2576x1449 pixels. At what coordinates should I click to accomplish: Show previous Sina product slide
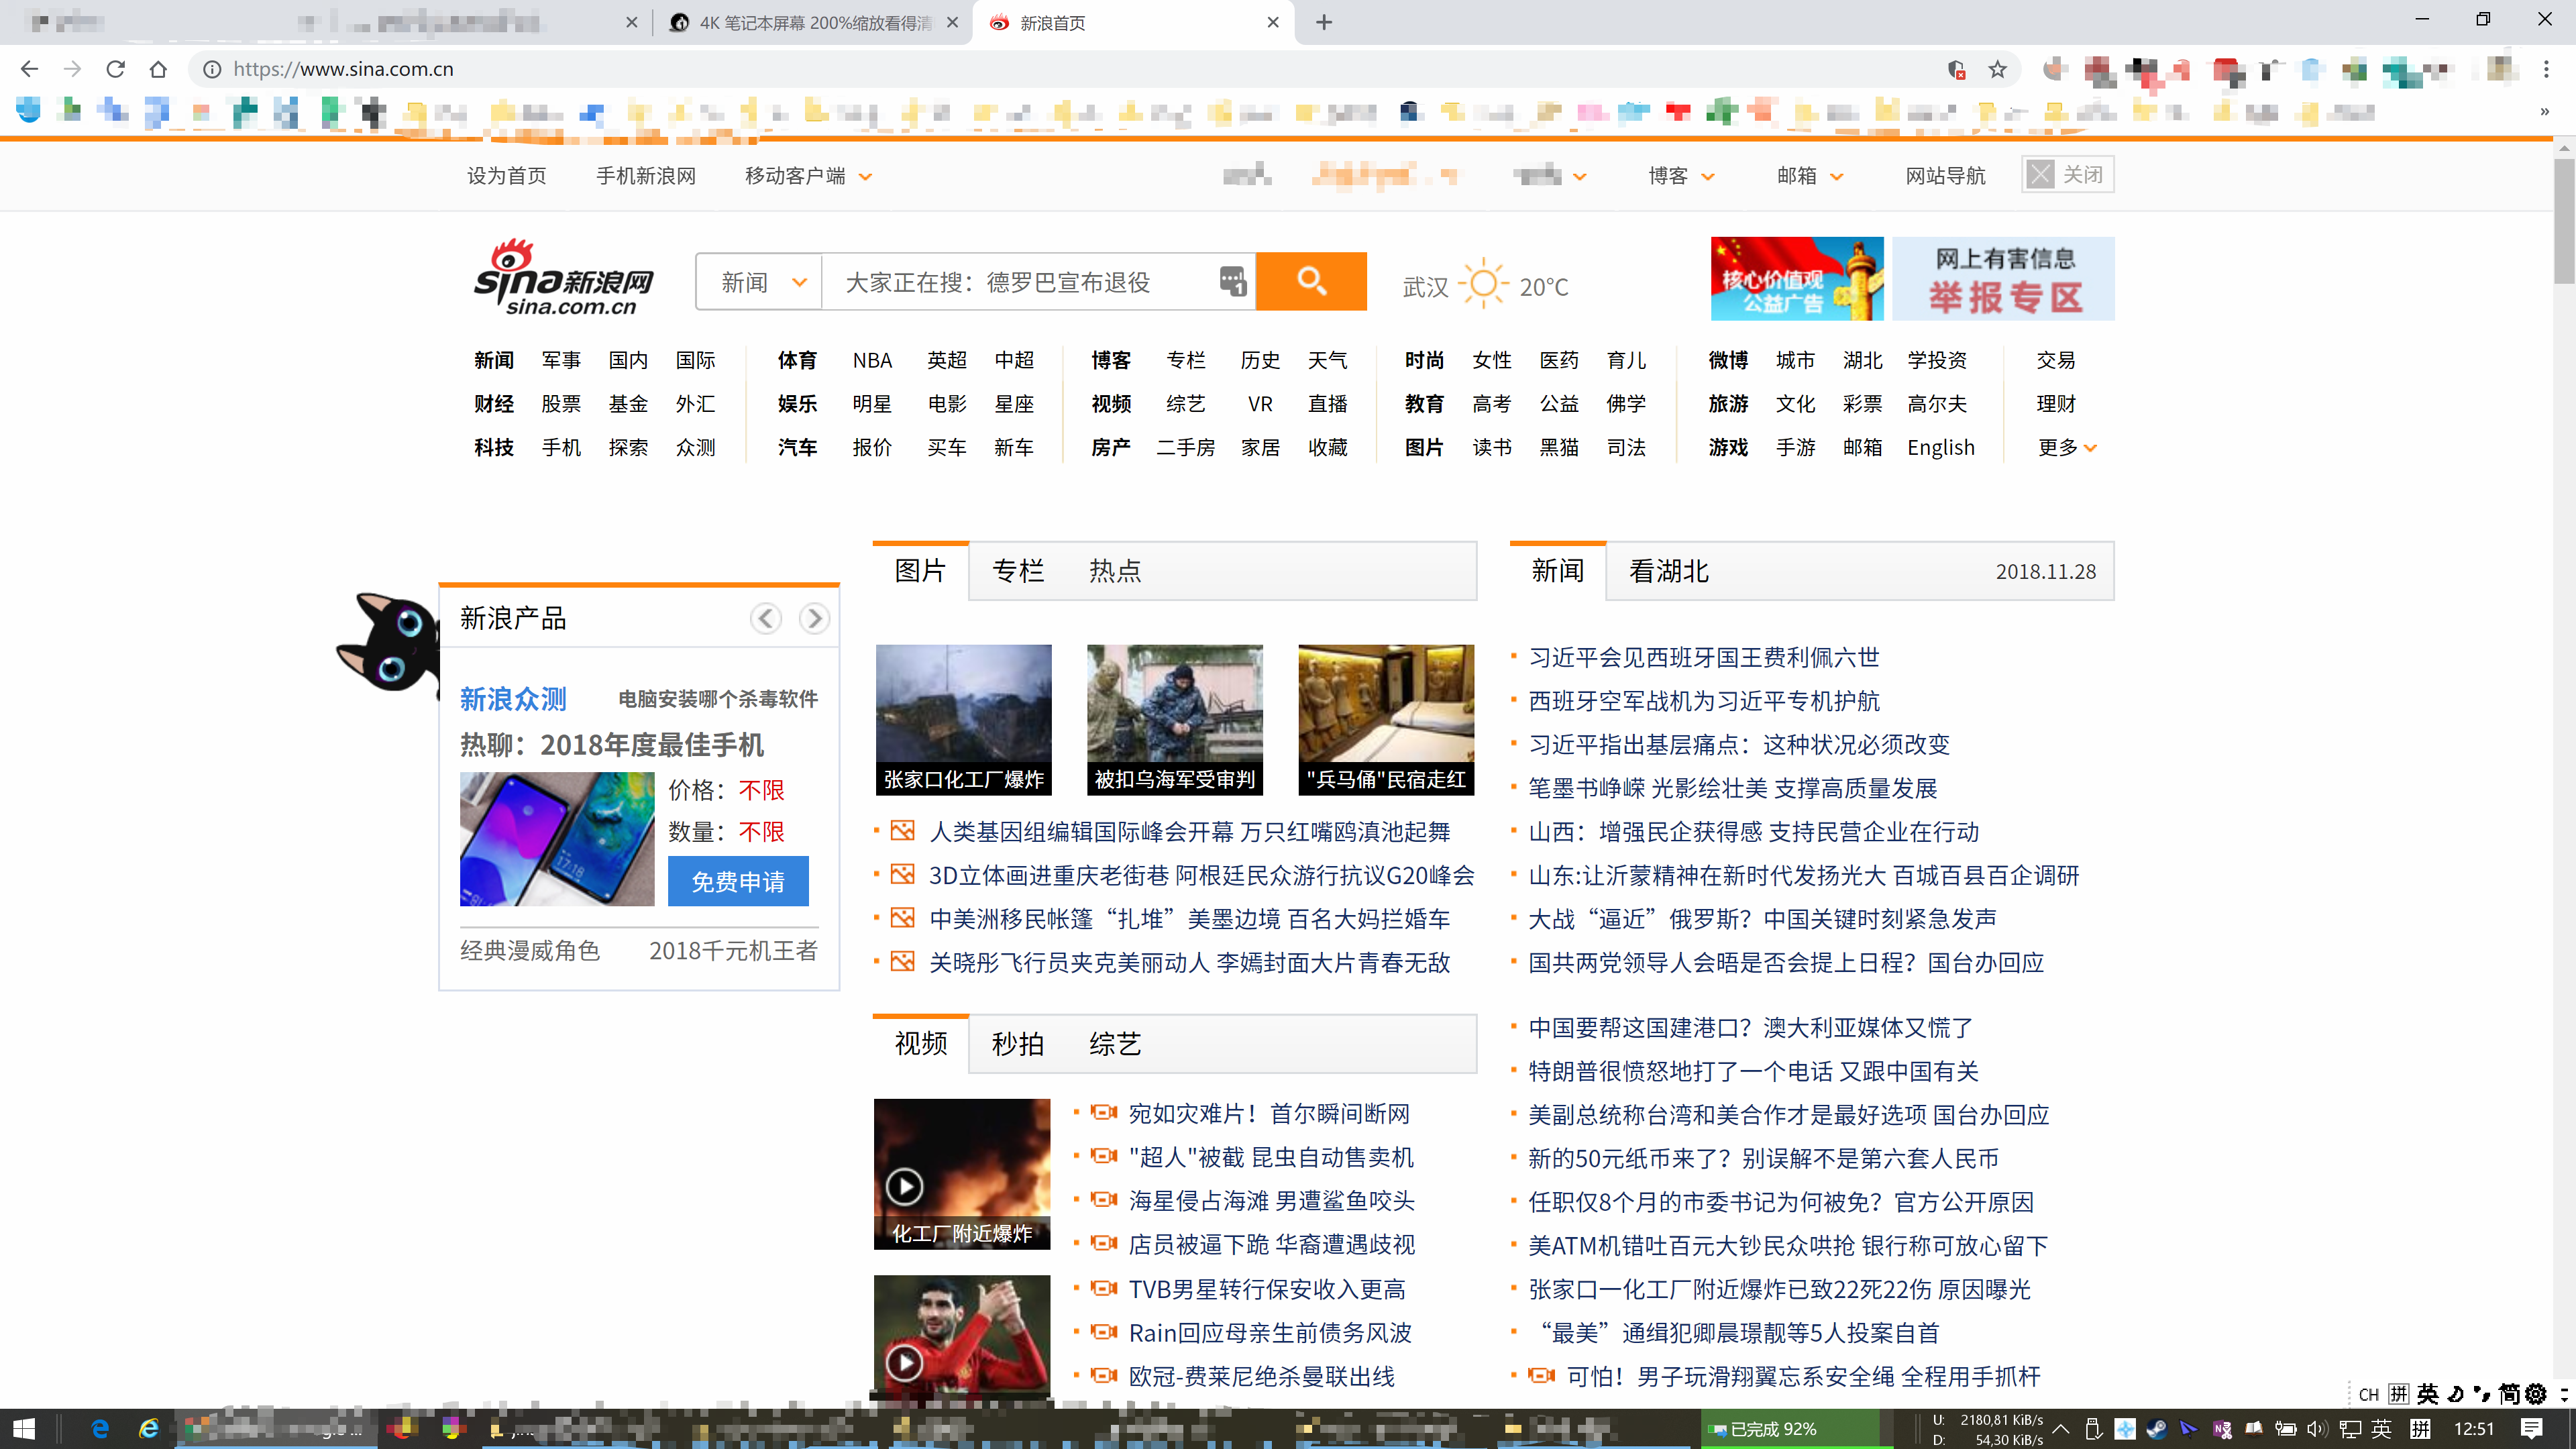tap(766, 618)
